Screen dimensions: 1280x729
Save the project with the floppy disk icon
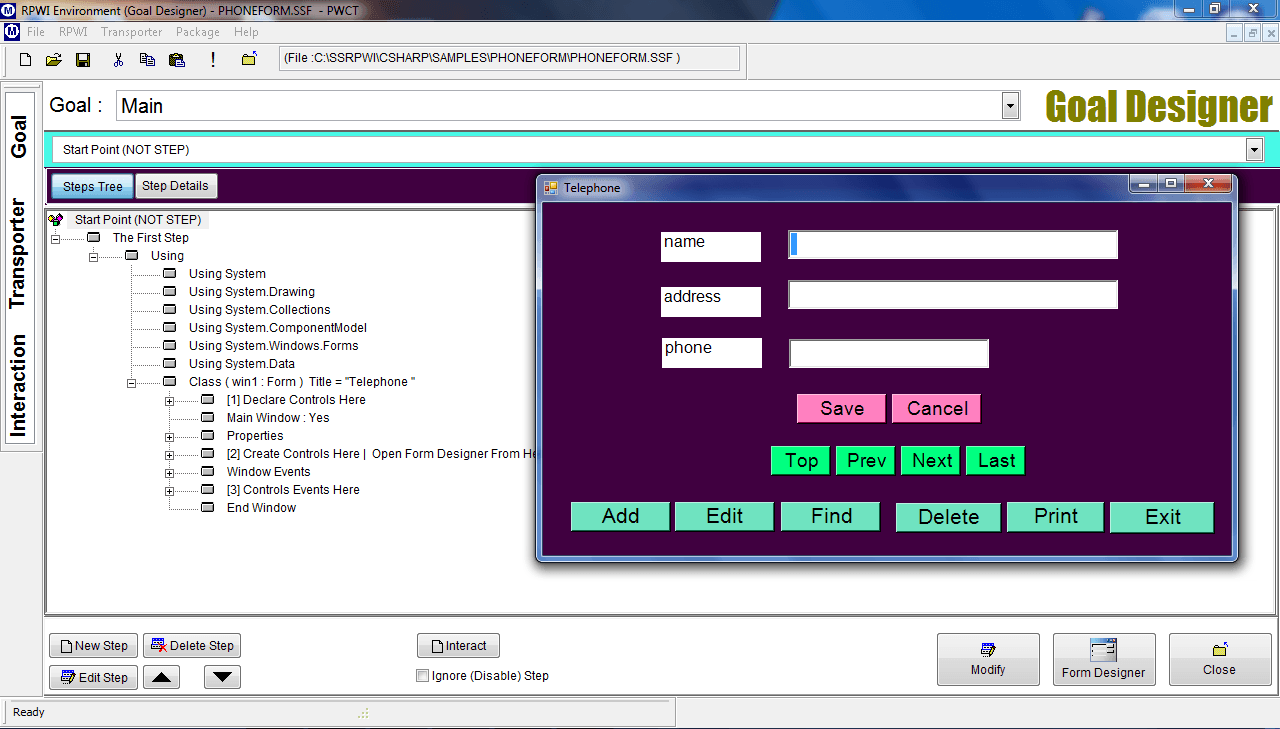coord(83,59)
